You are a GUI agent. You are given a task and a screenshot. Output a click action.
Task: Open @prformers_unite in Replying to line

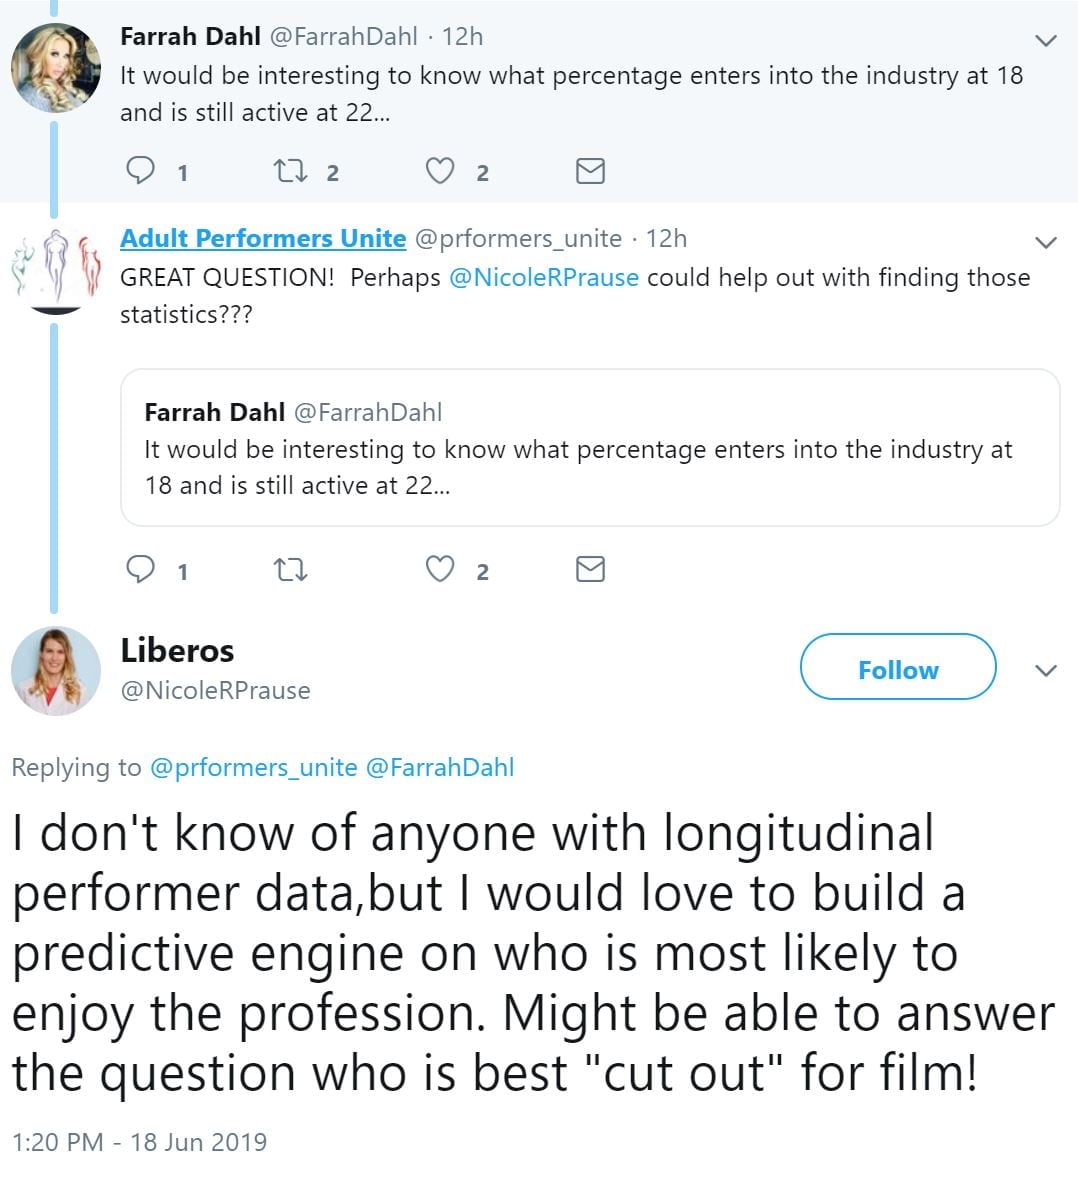[253, 767]
